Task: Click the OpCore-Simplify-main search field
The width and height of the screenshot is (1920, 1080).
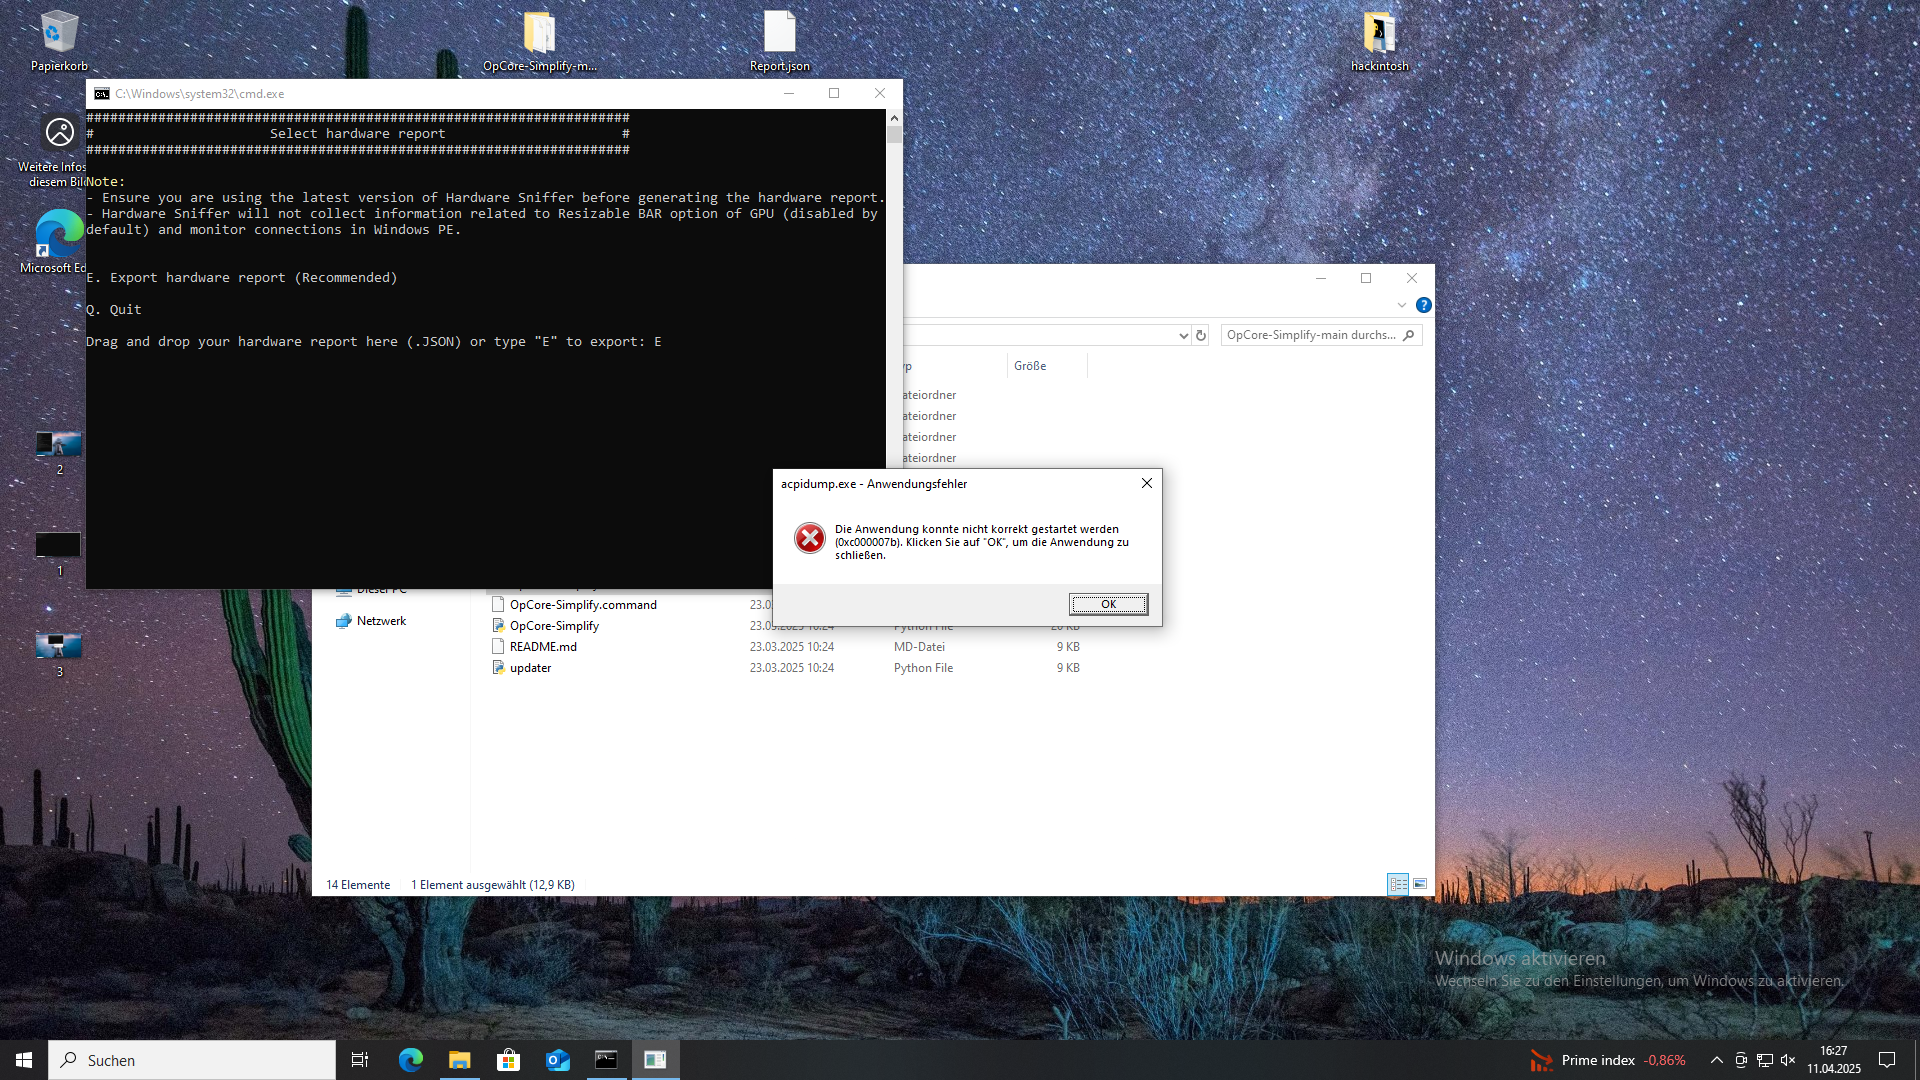Action: click(x=1310, y=335)
